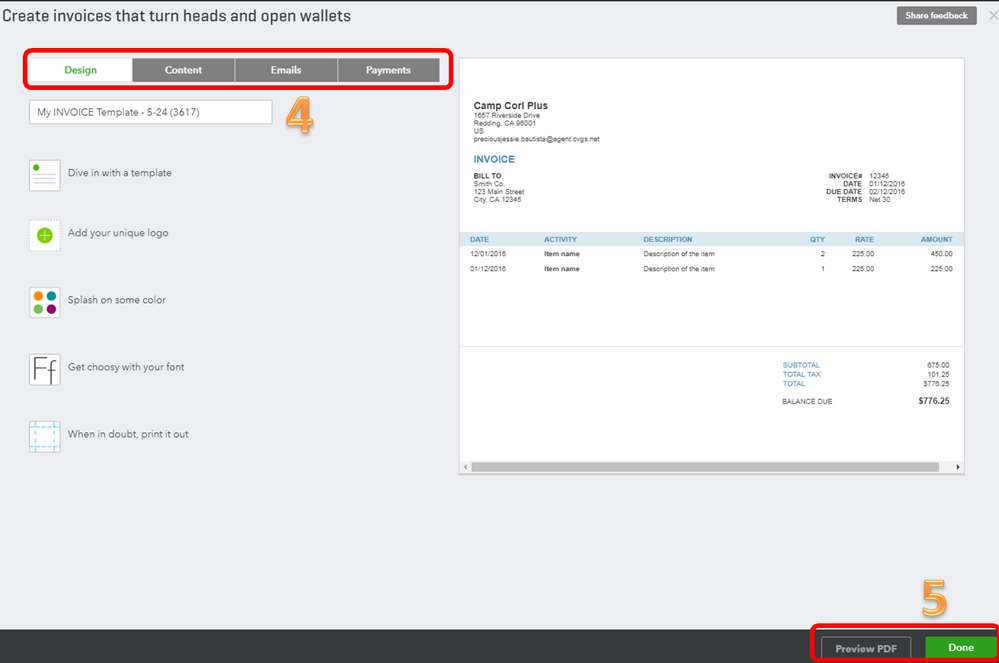The image size is (999, 663).
Task: Switch to the Design tab
Action: click(81, 70)
